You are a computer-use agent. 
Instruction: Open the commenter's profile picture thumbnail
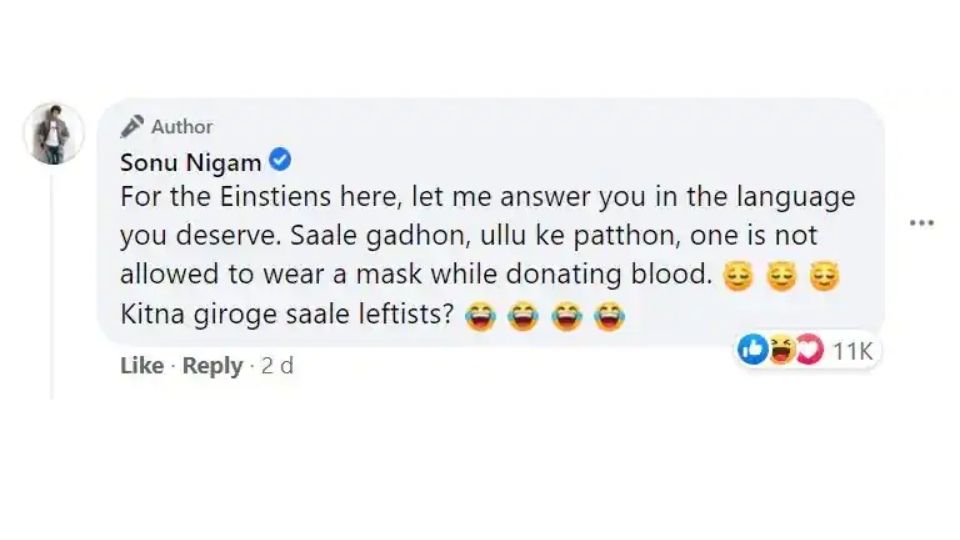coord(54,133)
